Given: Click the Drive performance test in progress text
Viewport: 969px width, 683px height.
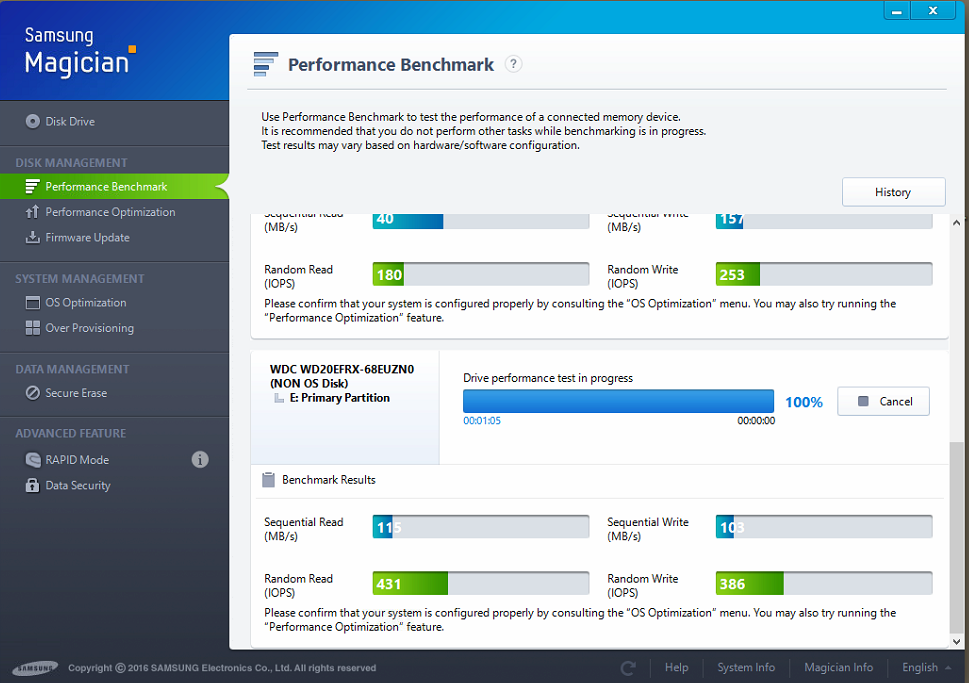Looking at the screenshot, I should [x=548, y=378].
